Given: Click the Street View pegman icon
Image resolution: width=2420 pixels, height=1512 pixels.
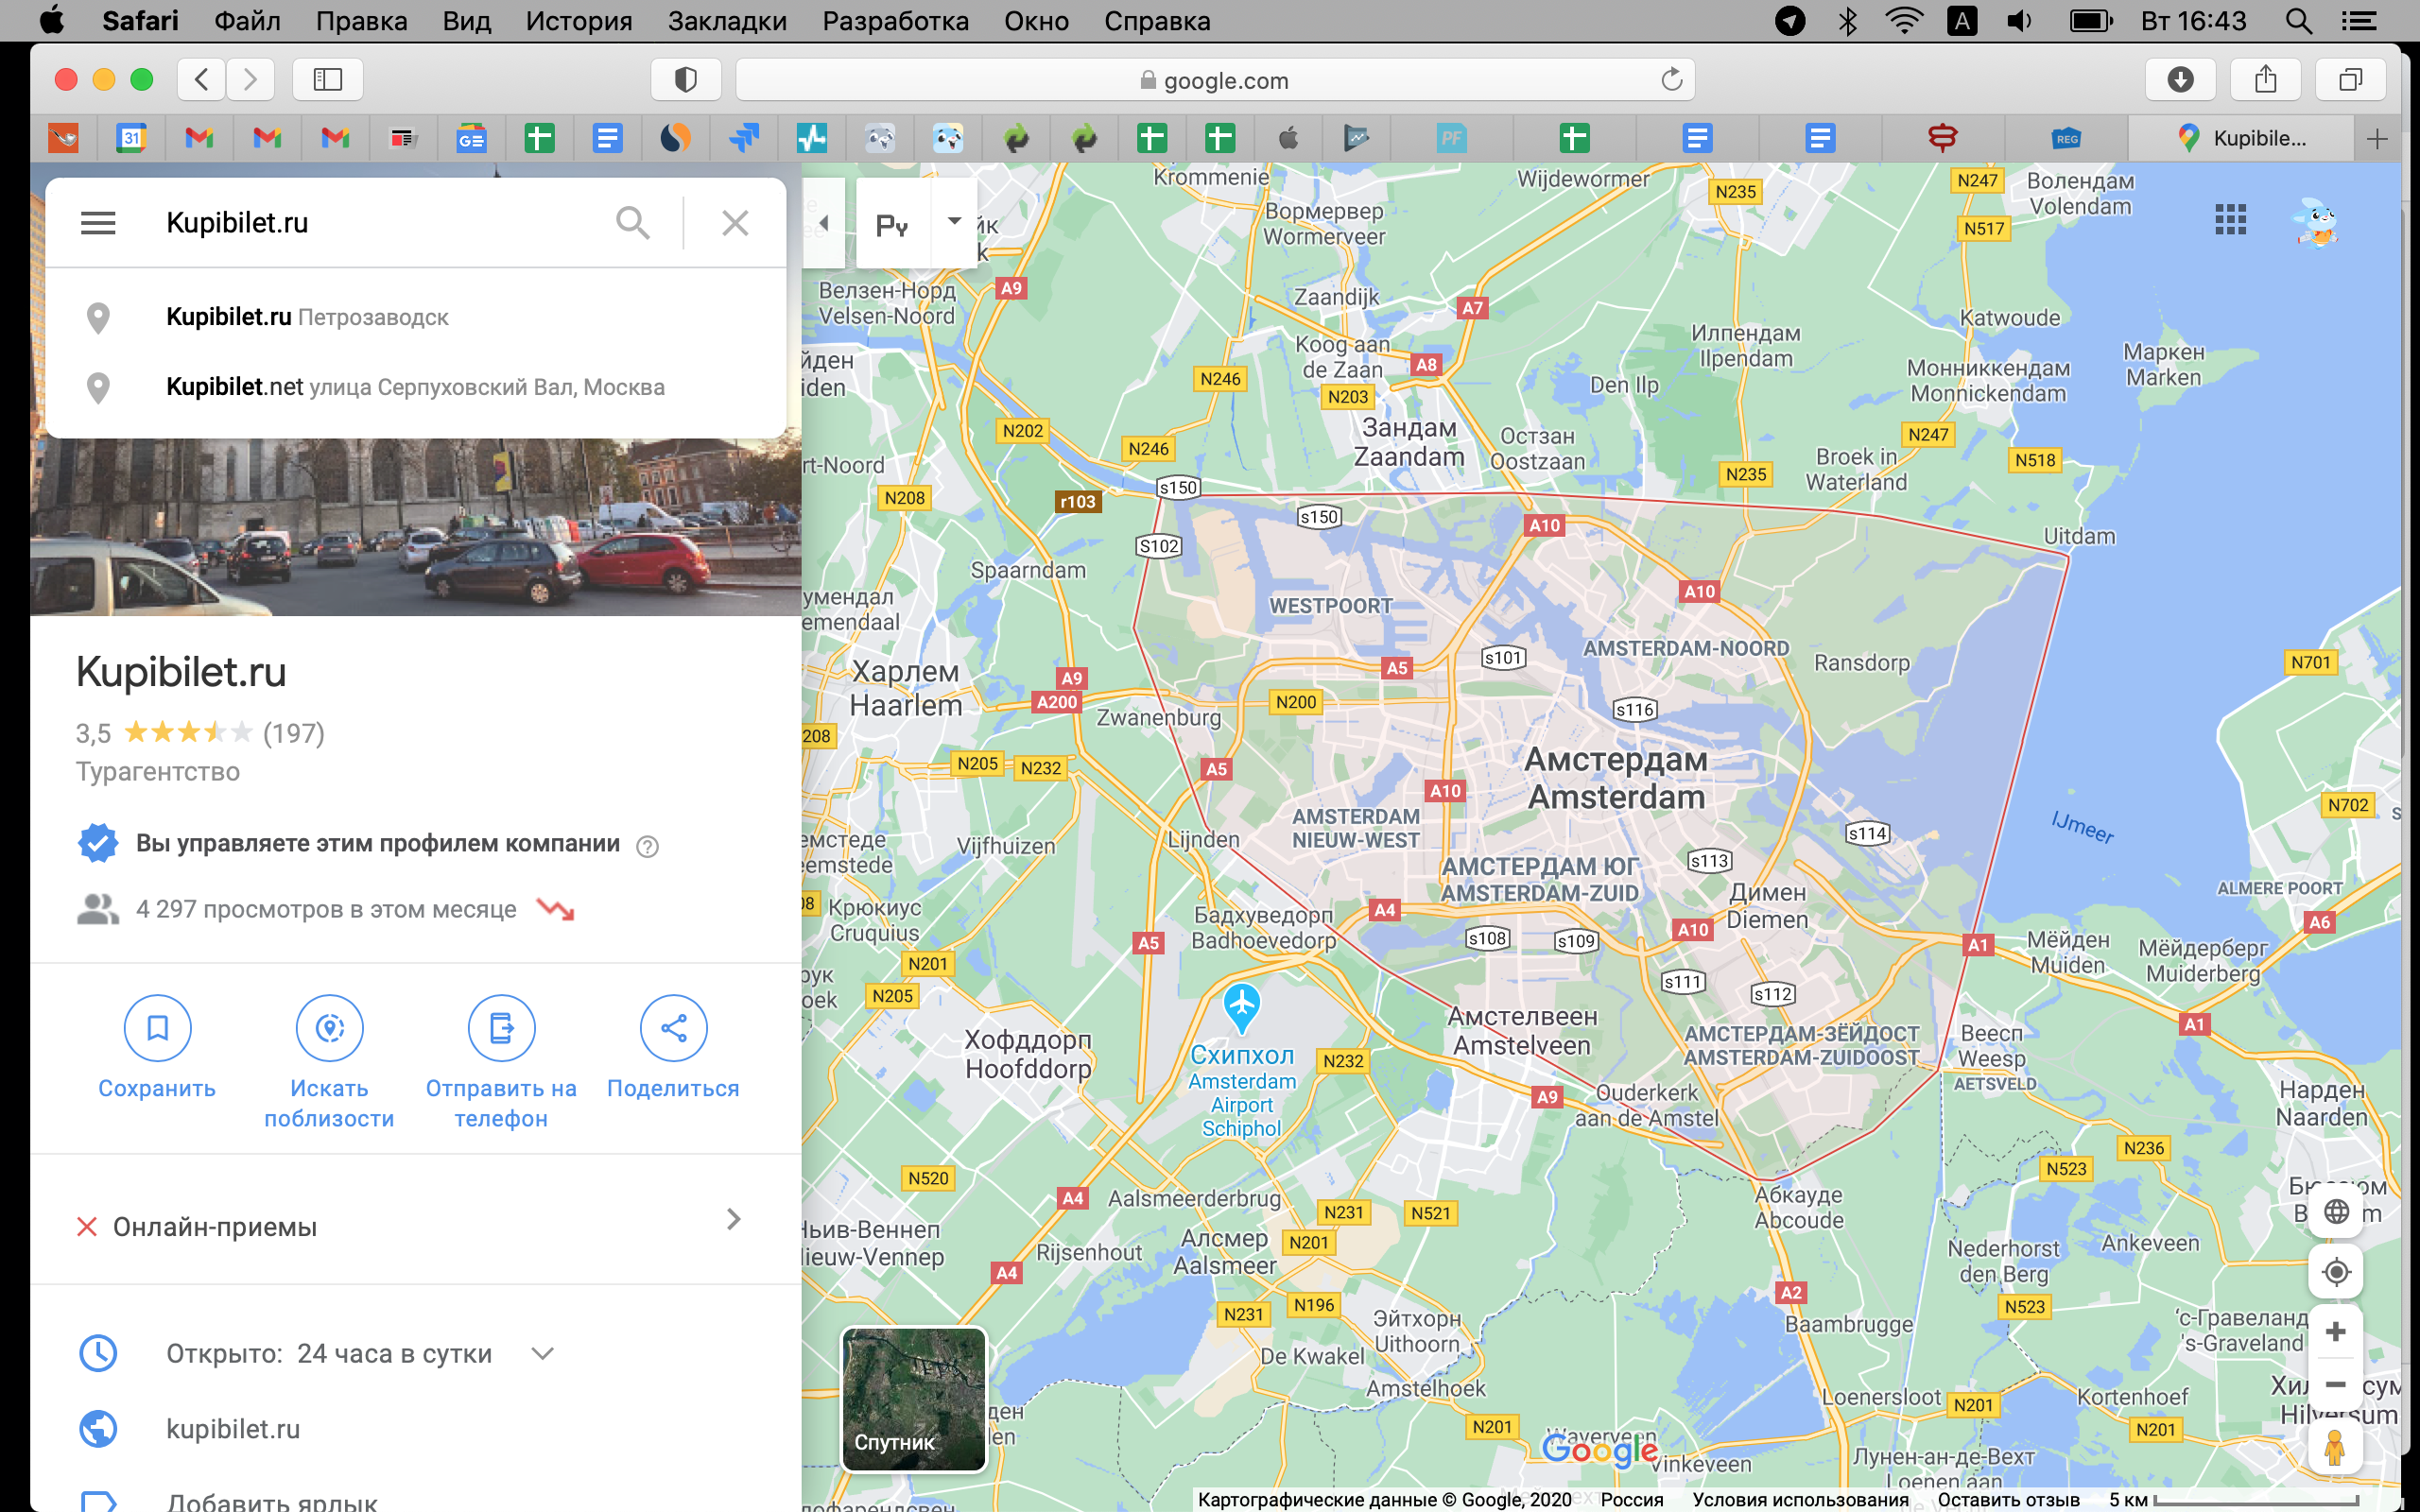Looking at the screenshot, I should click(2335, 1446).
